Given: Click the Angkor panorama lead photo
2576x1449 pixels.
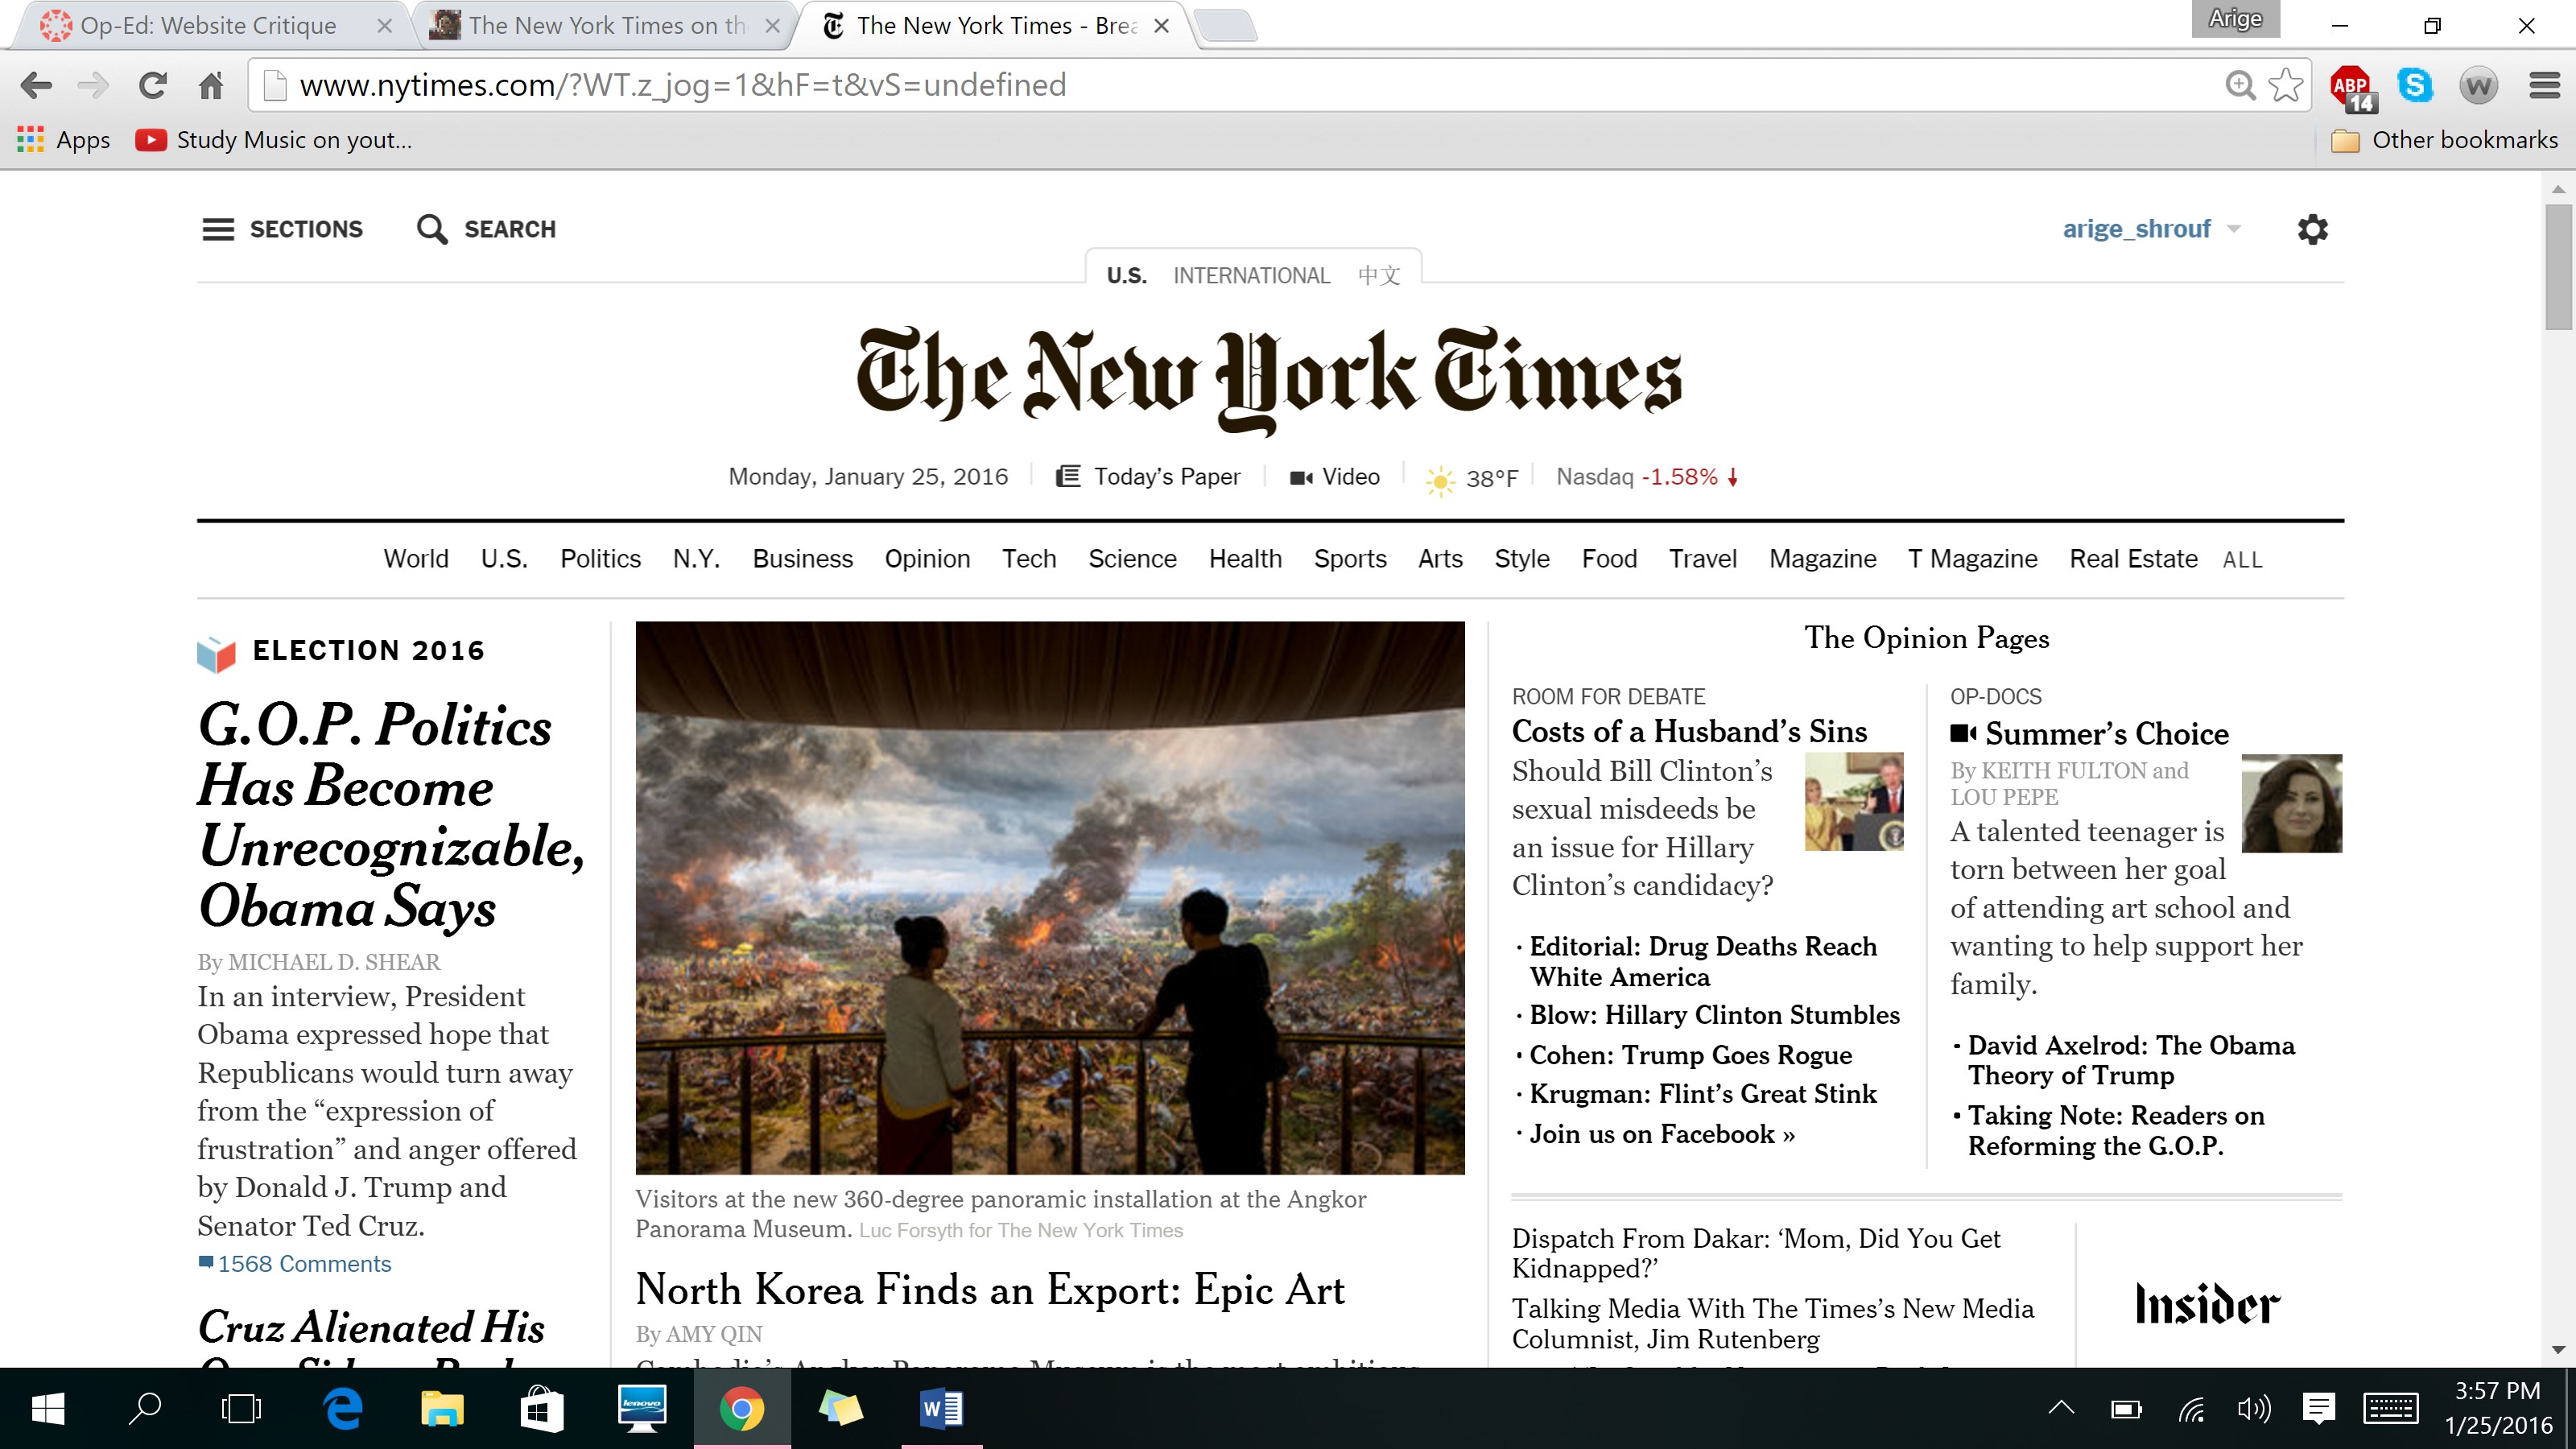Looking at the screenshot, I should 1050,897.
